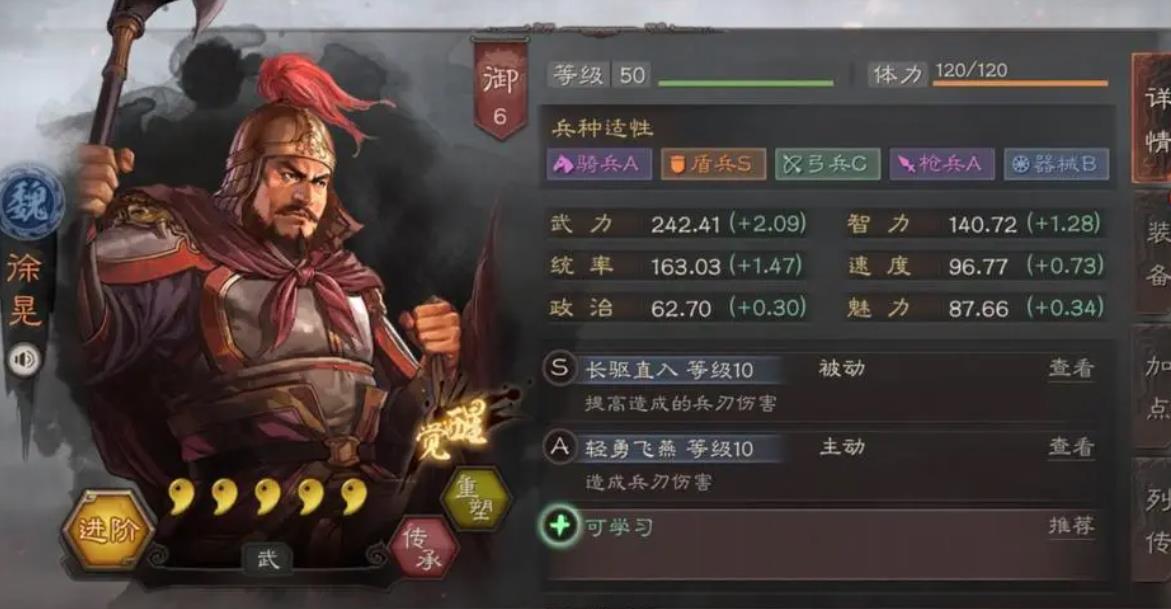Open 查看 for skill 轻勇飞燕

pos(1072,447)
